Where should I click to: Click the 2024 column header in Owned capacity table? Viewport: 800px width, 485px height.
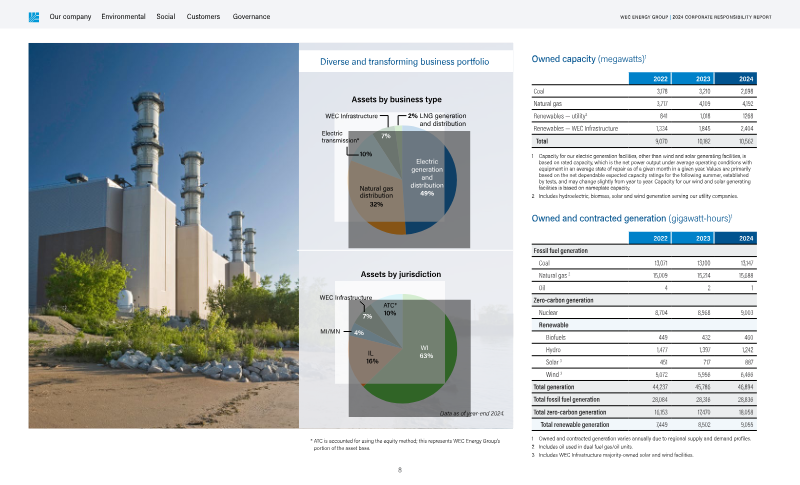click(x=747, y=78)
